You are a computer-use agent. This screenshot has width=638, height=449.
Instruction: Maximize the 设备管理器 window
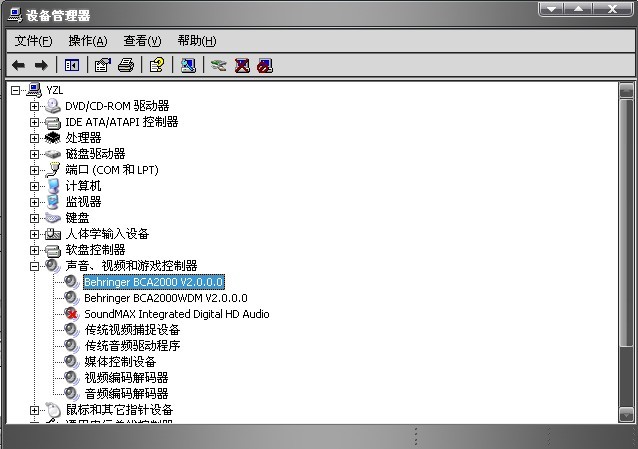(578, 9)
